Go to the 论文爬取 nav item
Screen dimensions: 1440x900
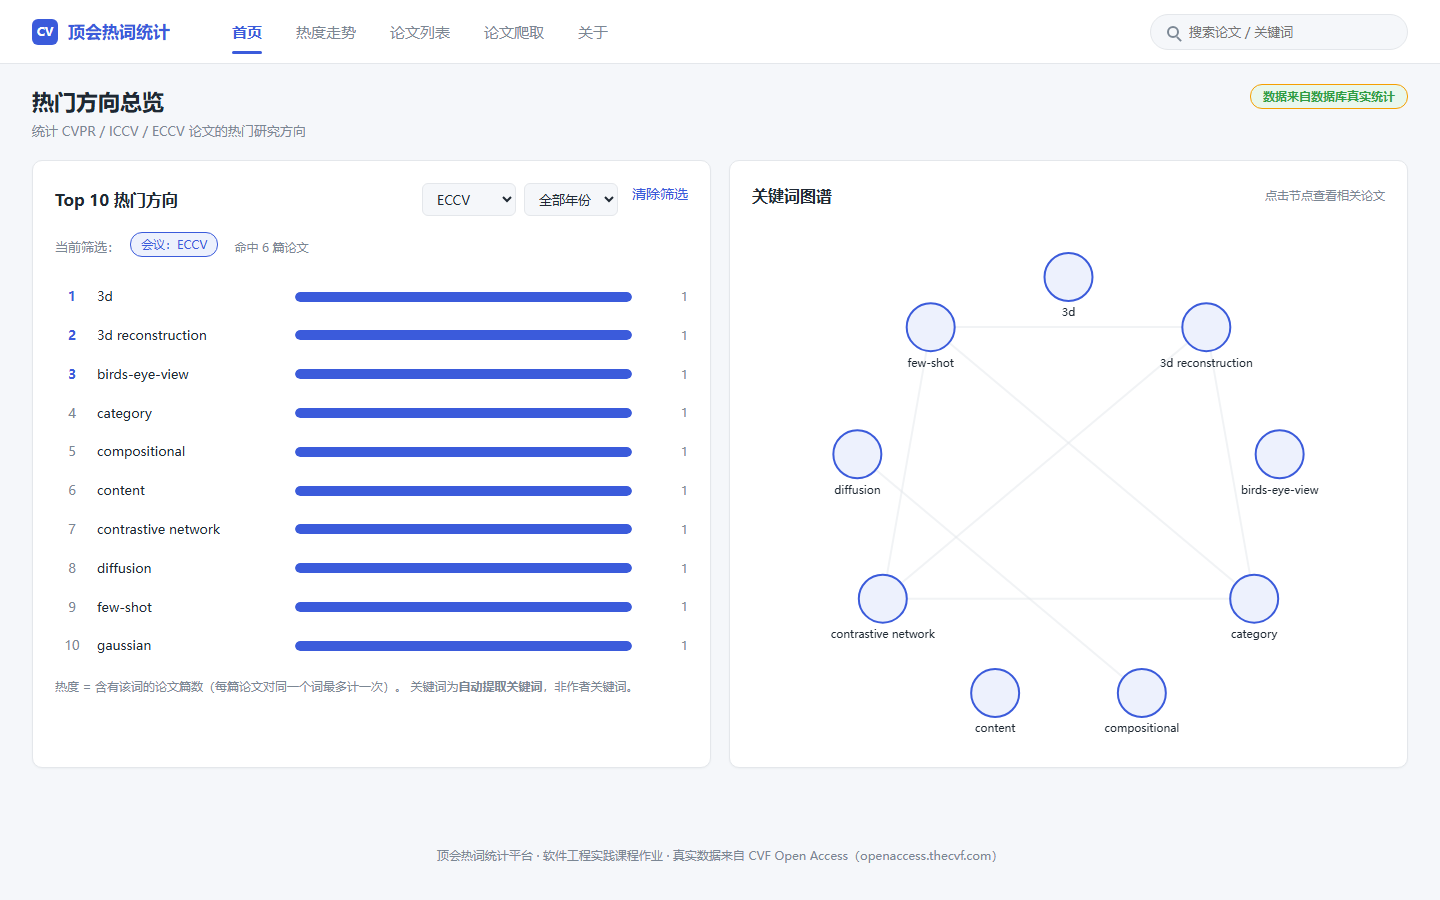[514, 33]
